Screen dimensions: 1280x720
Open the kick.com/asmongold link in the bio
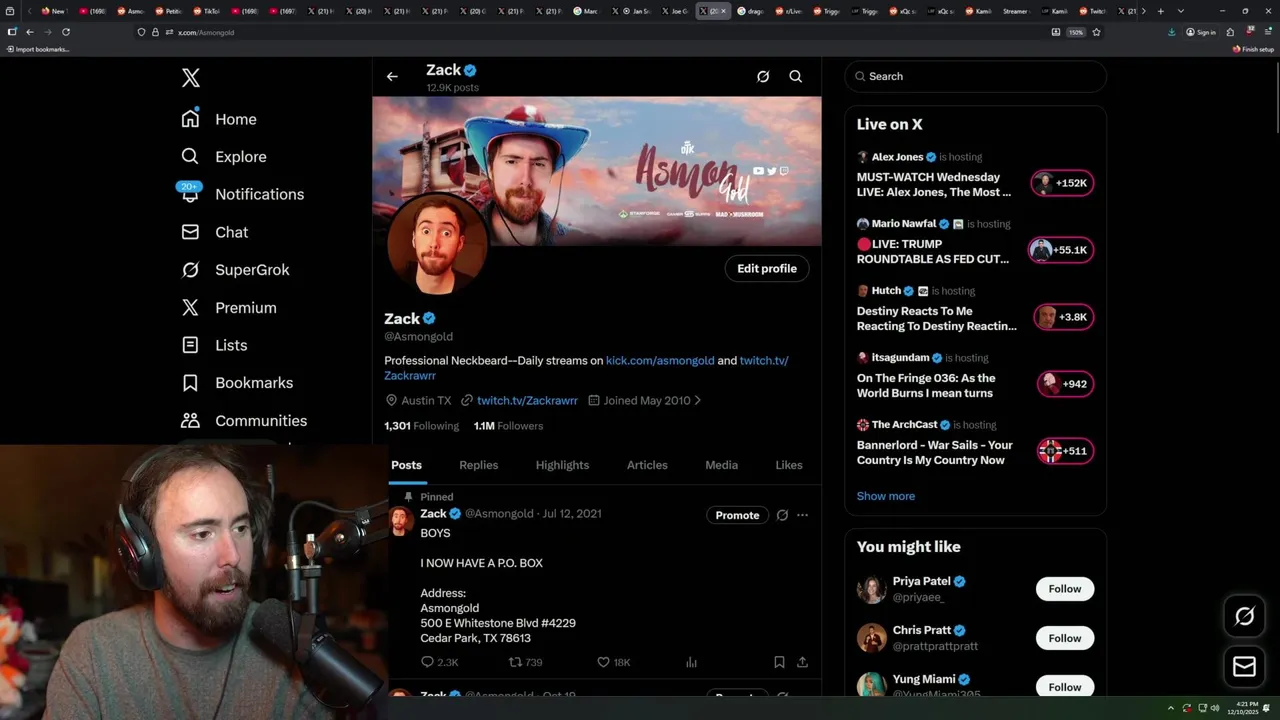click(x=660, y=360)
